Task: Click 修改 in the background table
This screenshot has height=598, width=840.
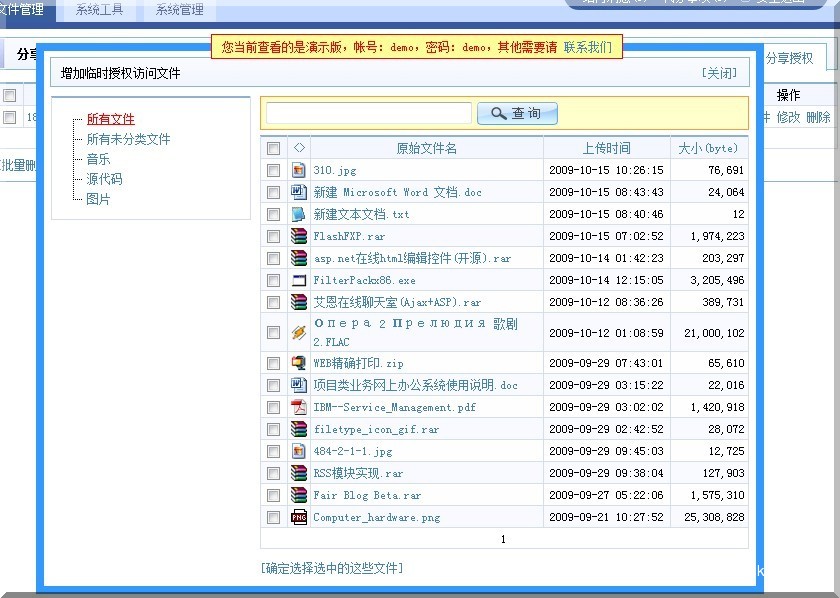Action: click(789, 117)
